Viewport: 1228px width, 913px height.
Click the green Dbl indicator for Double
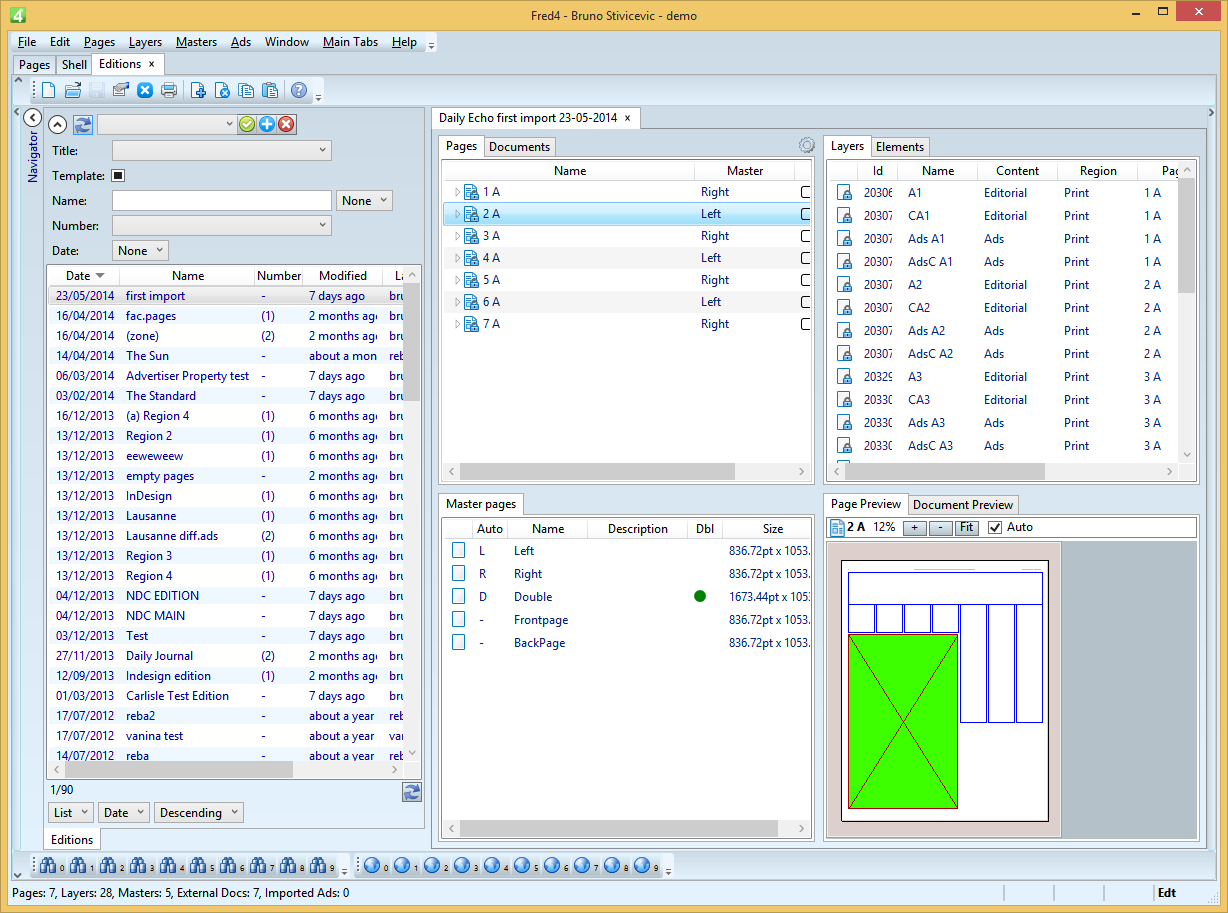700,597
